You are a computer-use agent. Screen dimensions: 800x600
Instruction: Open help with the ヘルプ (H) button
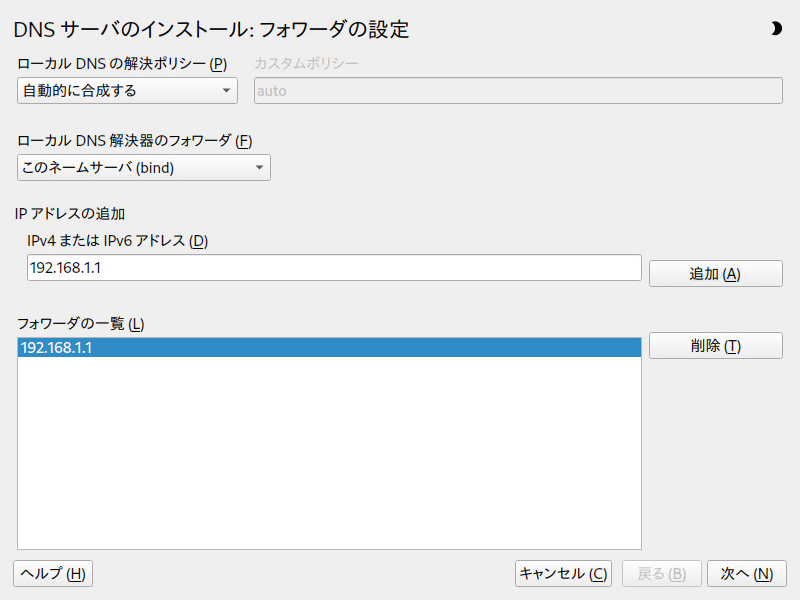[53, 574]
